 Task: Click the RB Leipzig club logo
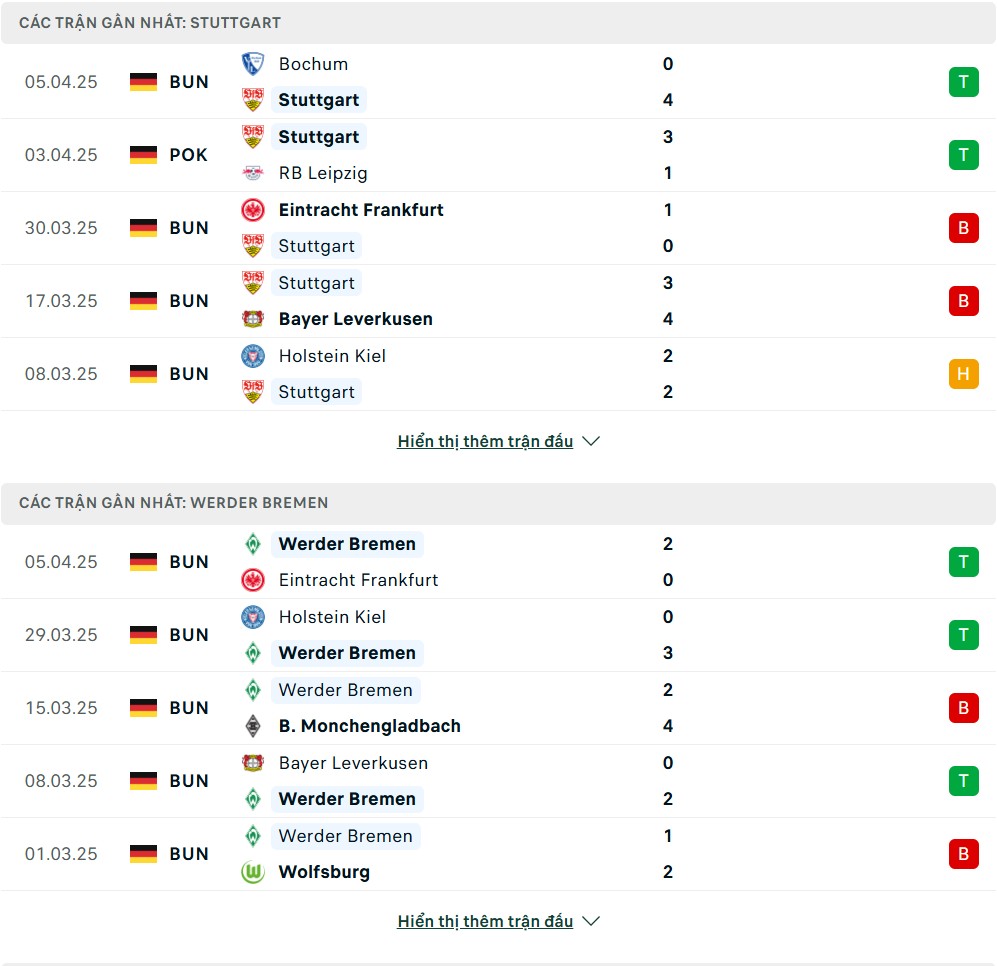(253, 173)
